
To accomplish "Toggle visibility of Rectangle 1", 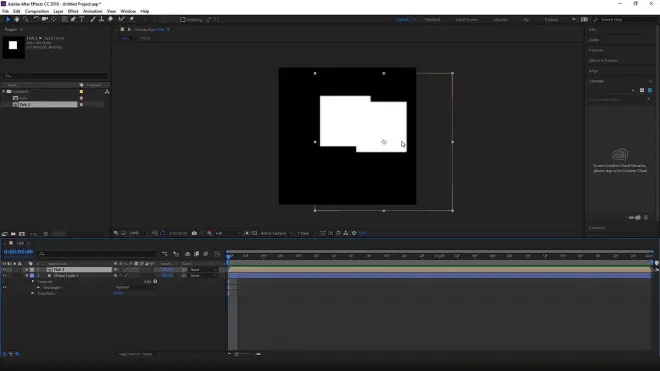I will pyautogui.click(x=5, y=287).
